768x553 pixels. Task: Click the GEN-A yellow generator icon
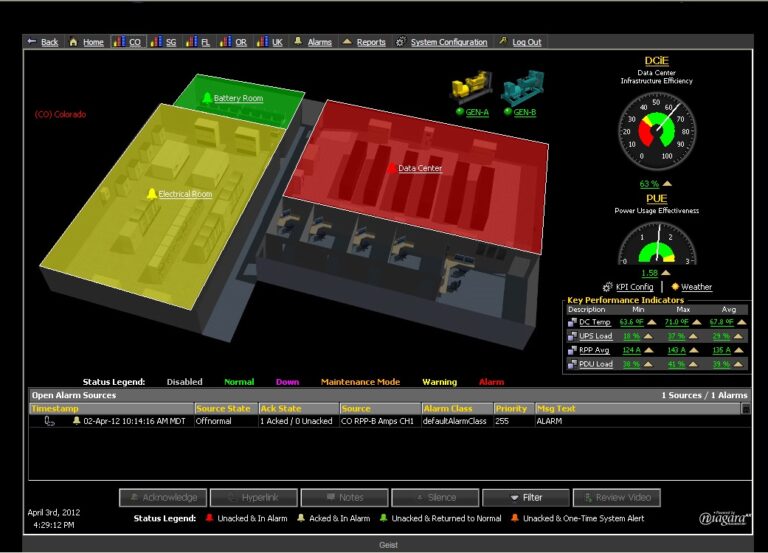472,90
